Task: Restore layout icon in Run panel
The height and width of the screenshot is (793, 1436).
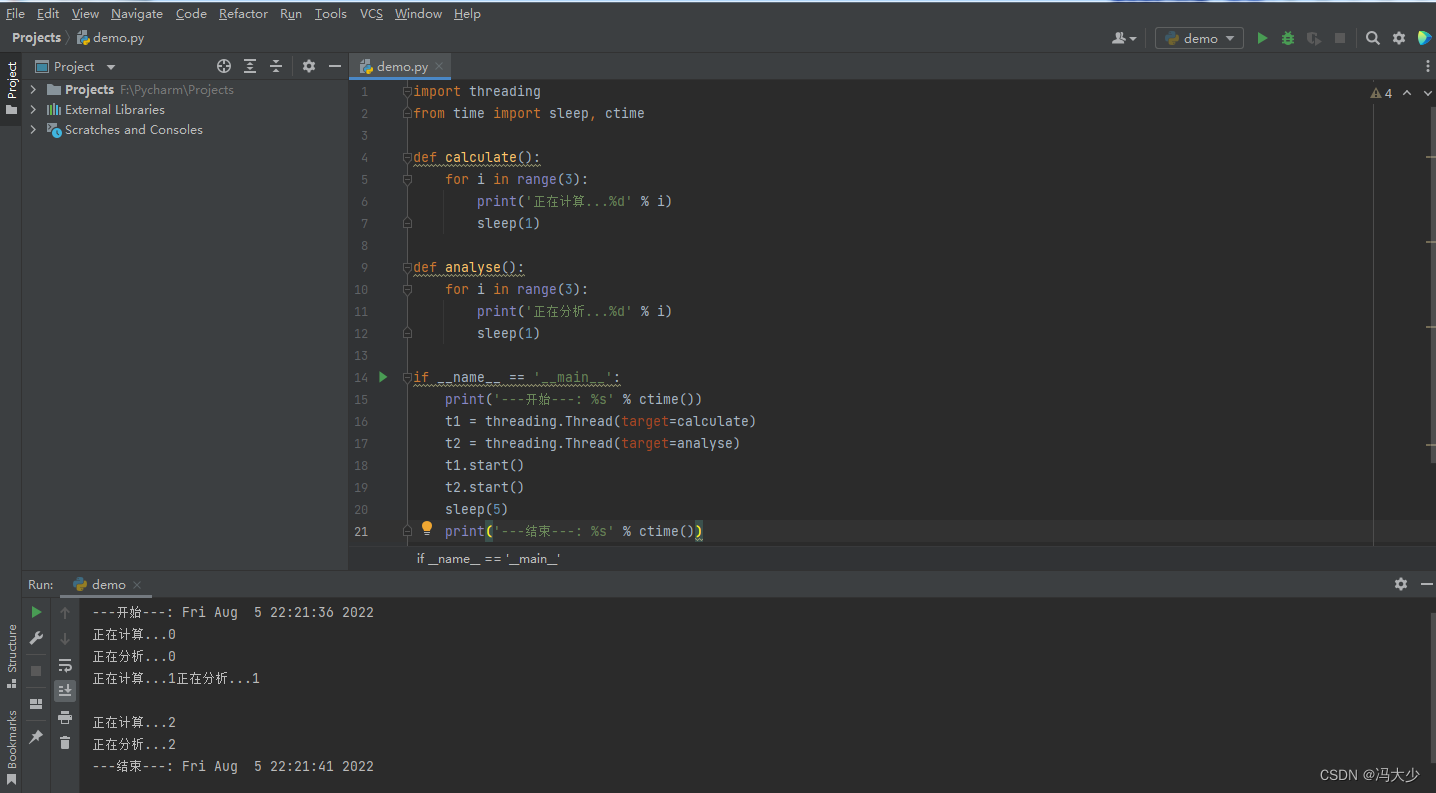Action: point(36,703)
